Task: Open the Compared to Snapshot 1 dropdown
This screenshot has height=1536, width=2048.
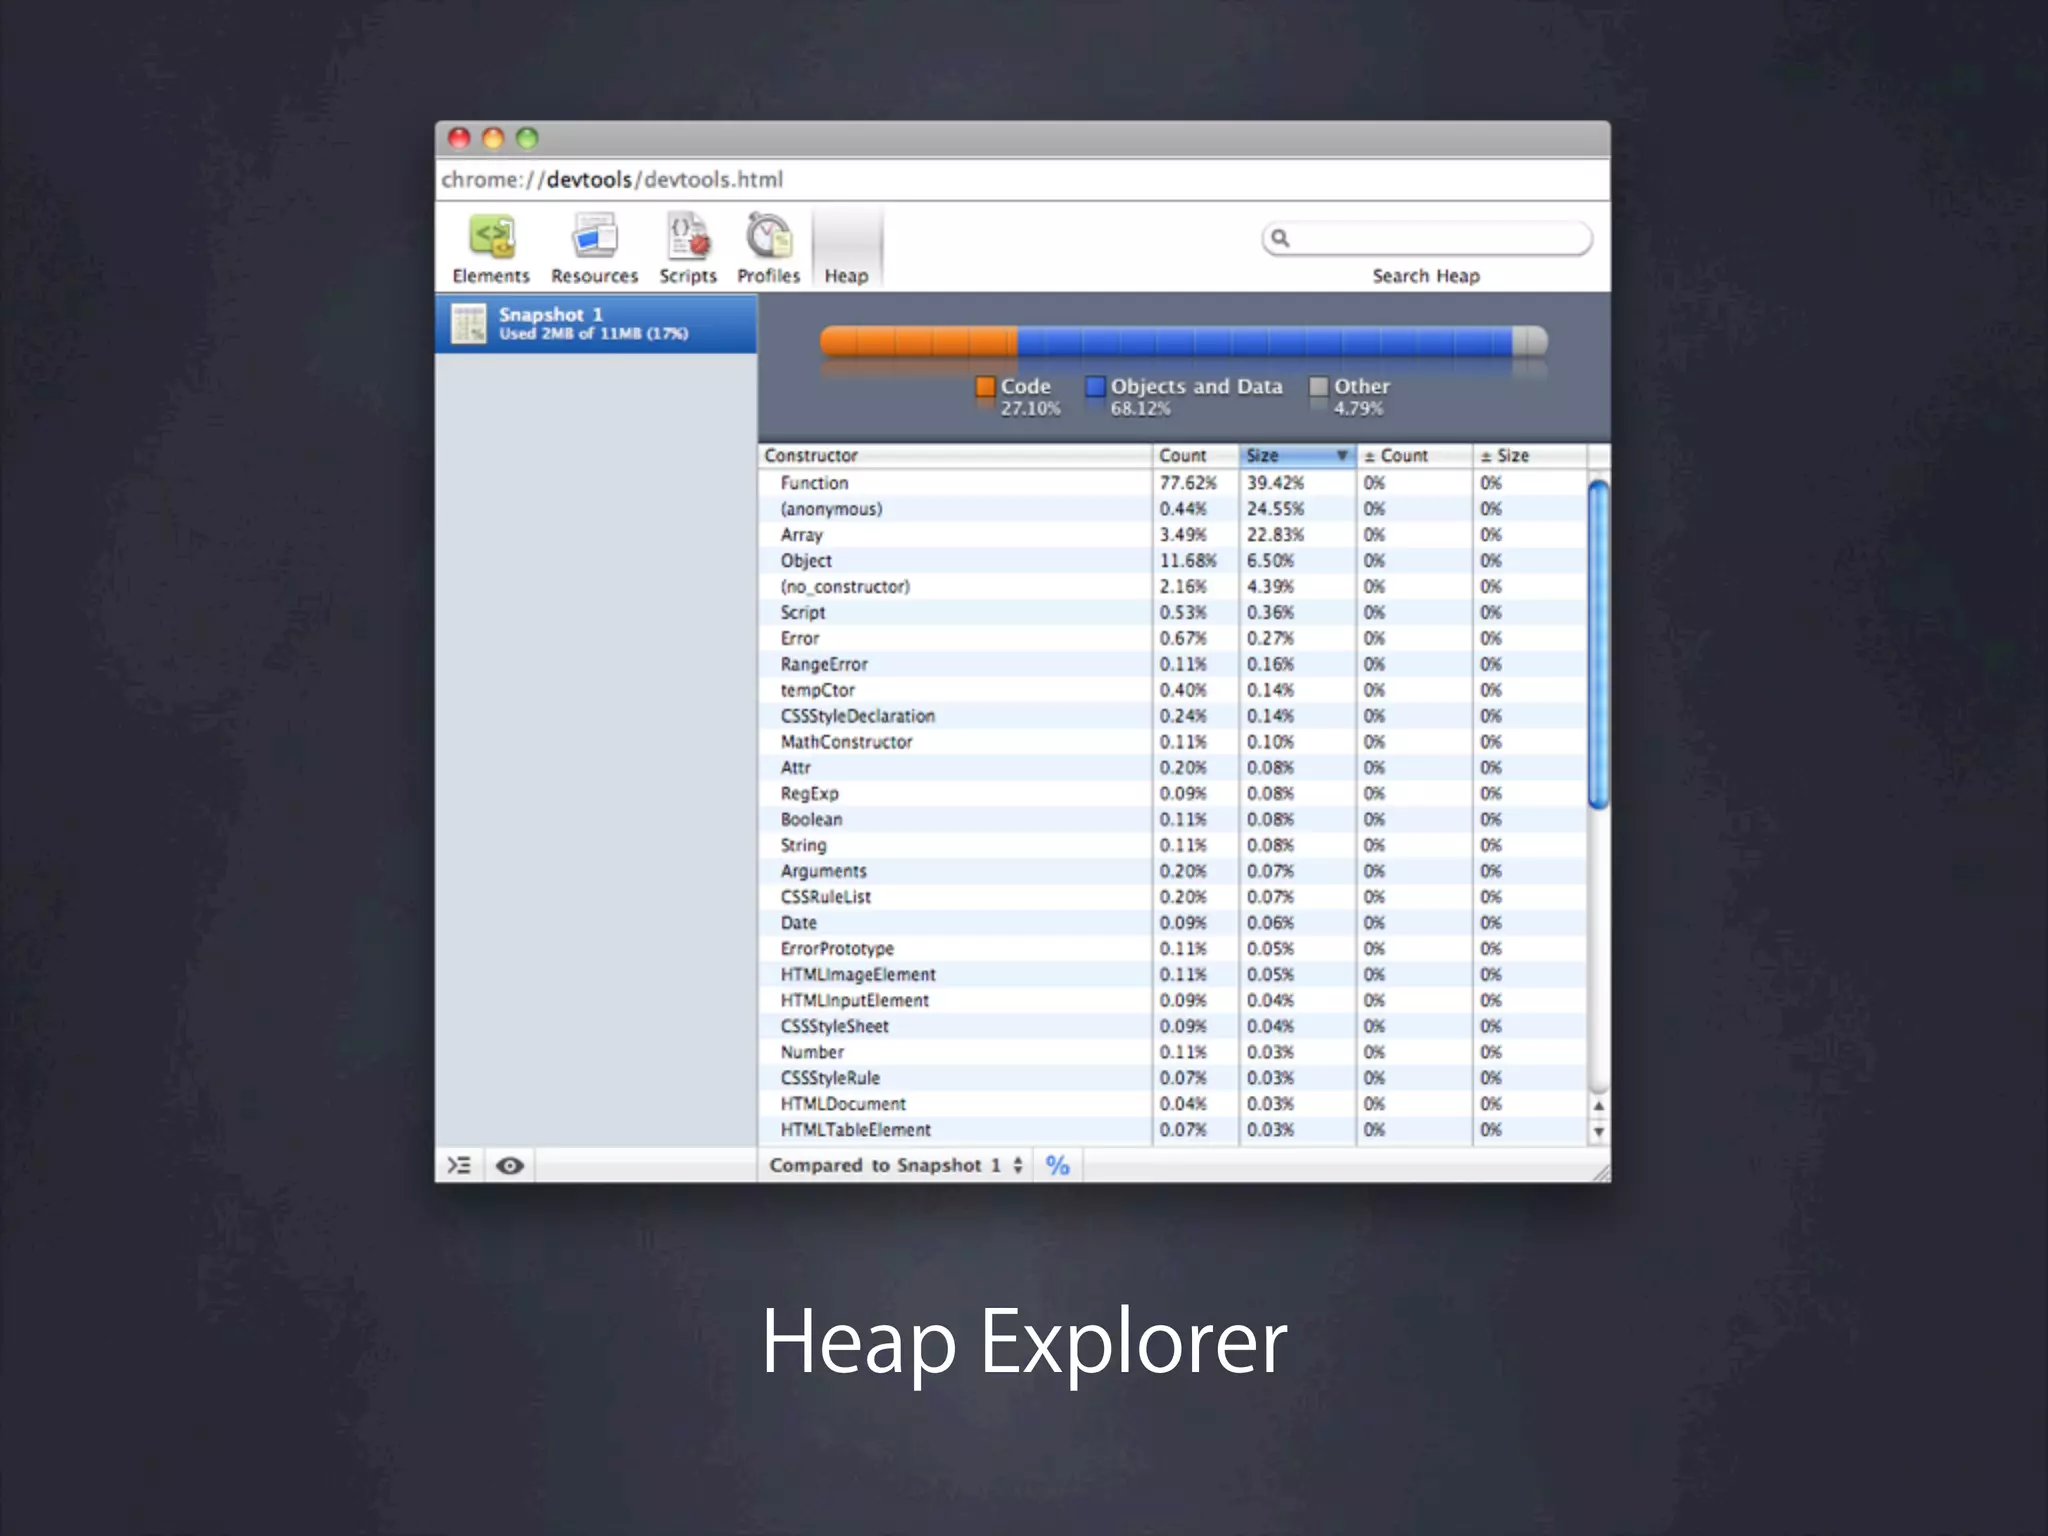Action: coord(895,1165)
